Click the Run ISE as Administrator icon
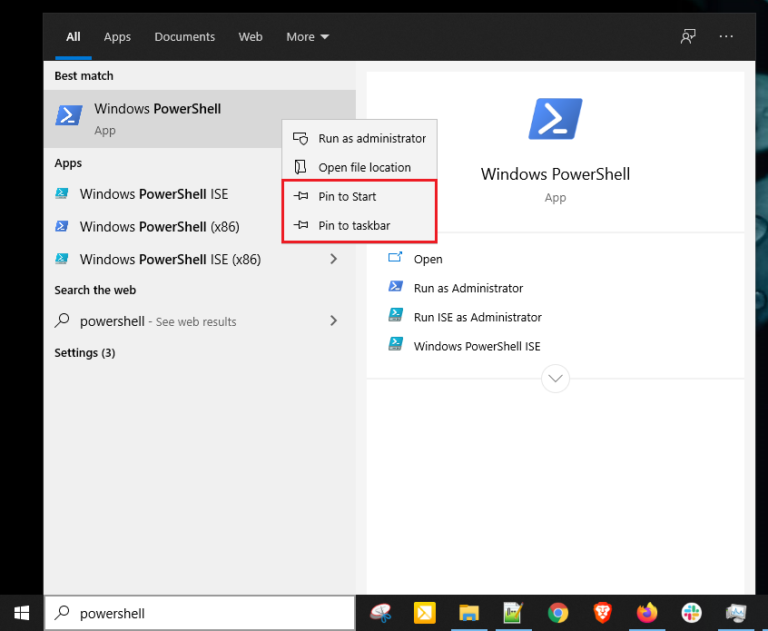Screen dimensions: 768x631 [x=395, y=315]
